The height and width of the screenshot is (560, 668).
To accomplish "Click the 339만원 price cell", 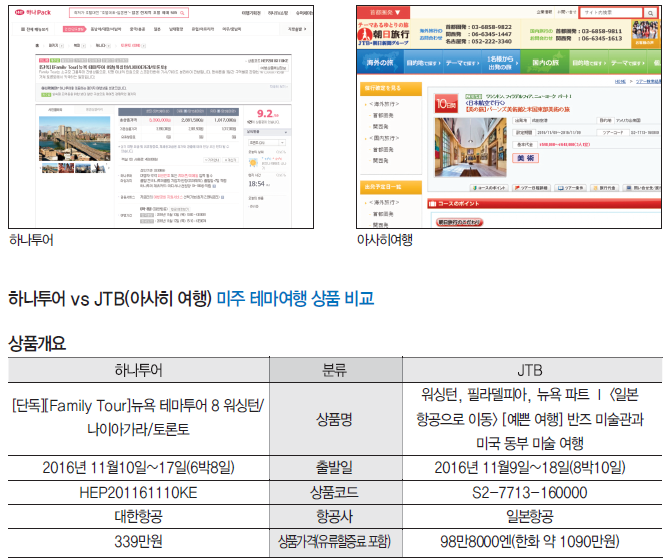I will pyautogui.click(x=138, y=541).
